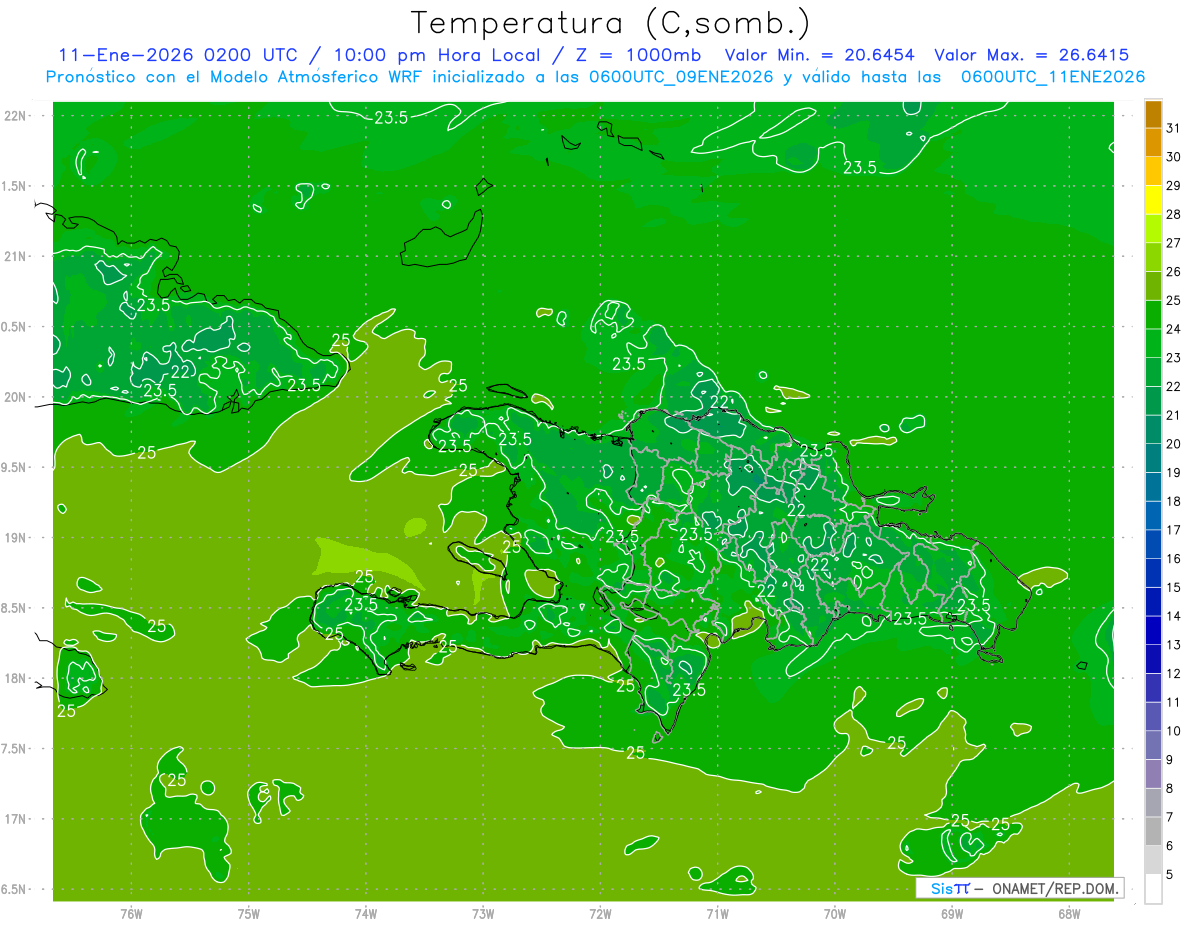Pick the white swatch below 5

[x=1153, y=888]
